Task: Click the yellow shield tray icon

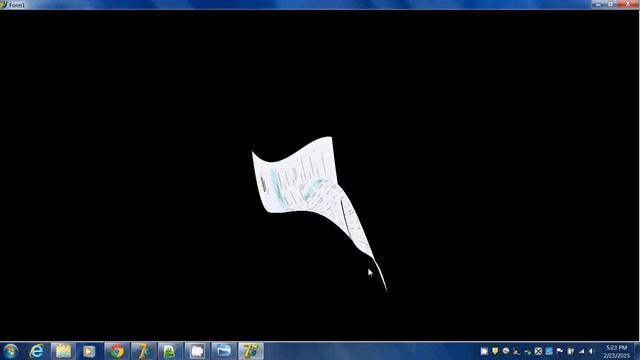Action: point(495,351)
